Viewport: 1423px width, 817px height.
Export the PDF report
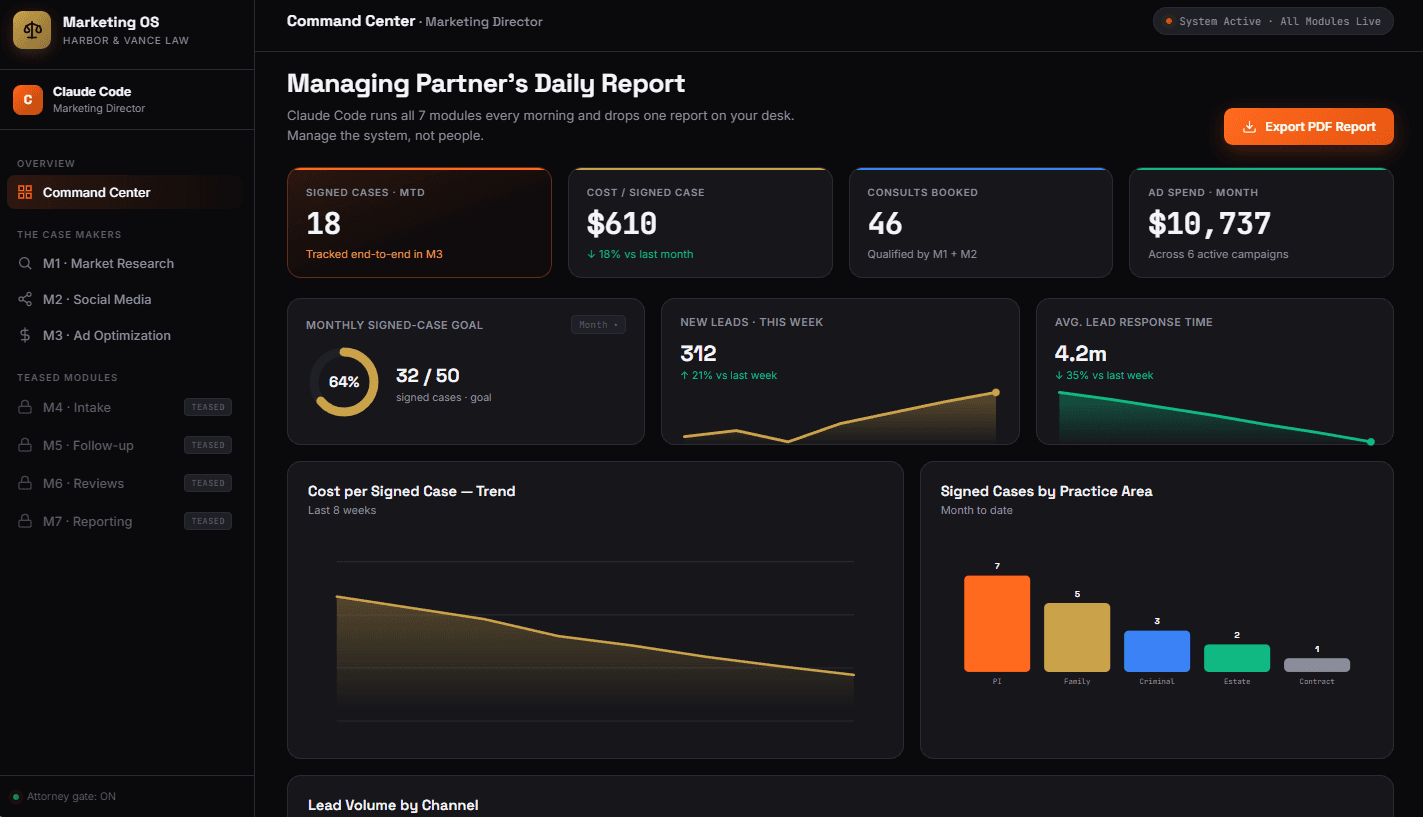[x=1308, y=127]
